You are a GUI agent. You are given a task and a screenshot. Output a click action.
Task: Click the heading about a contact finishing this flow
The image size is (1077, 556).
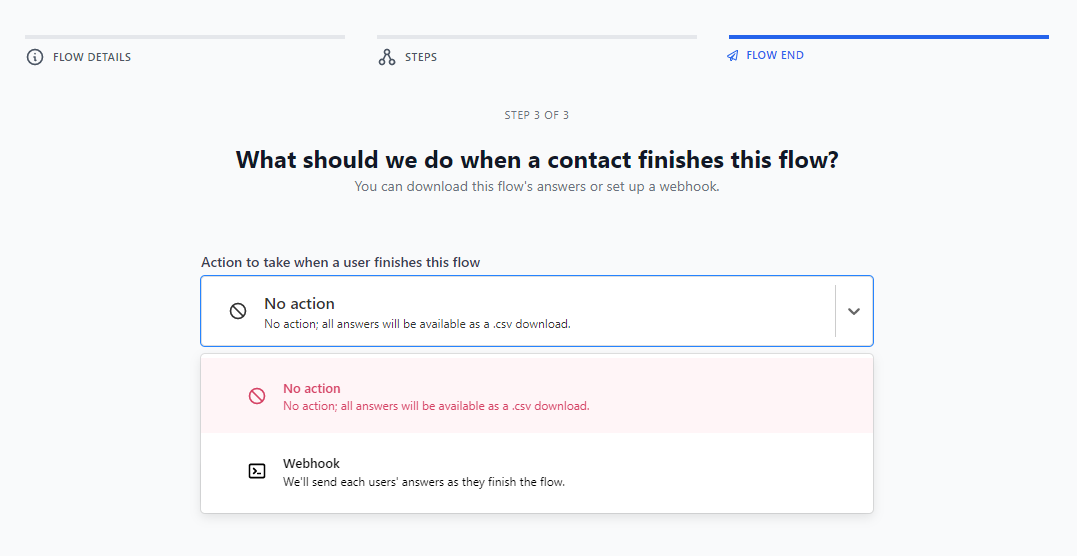tap(537, 160)
